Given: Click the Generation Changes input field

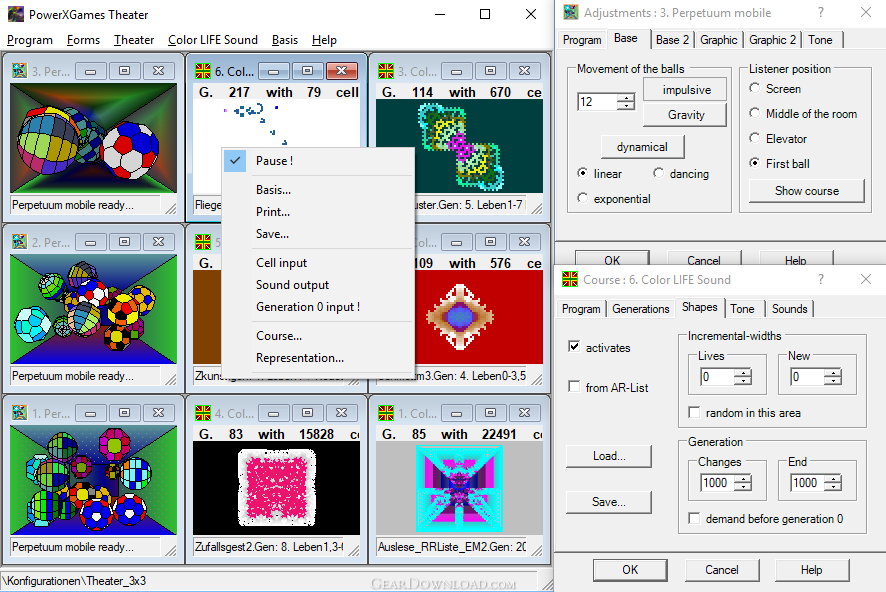Looking at the screenshot, I should 712,482.
